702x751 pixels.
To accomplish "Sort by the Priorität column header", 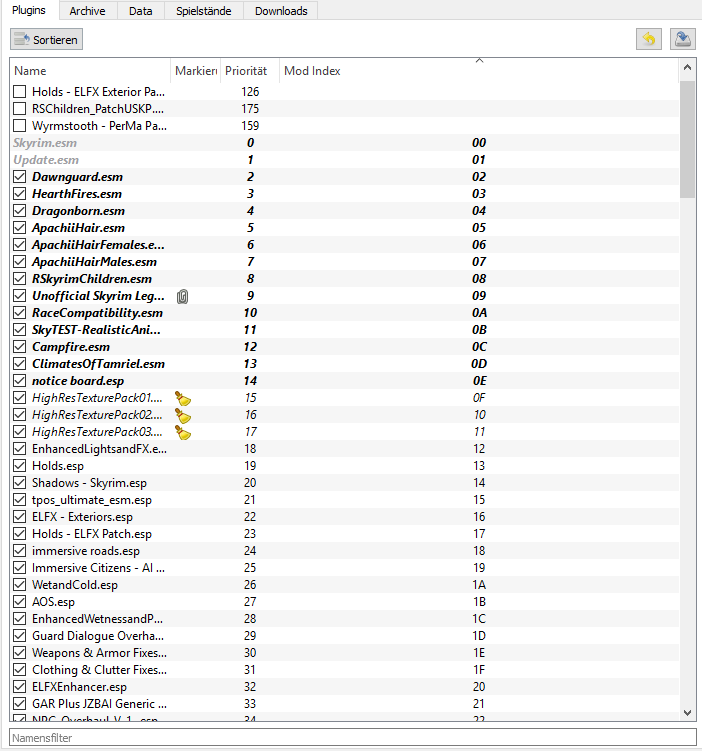I will tap(249, 71).
